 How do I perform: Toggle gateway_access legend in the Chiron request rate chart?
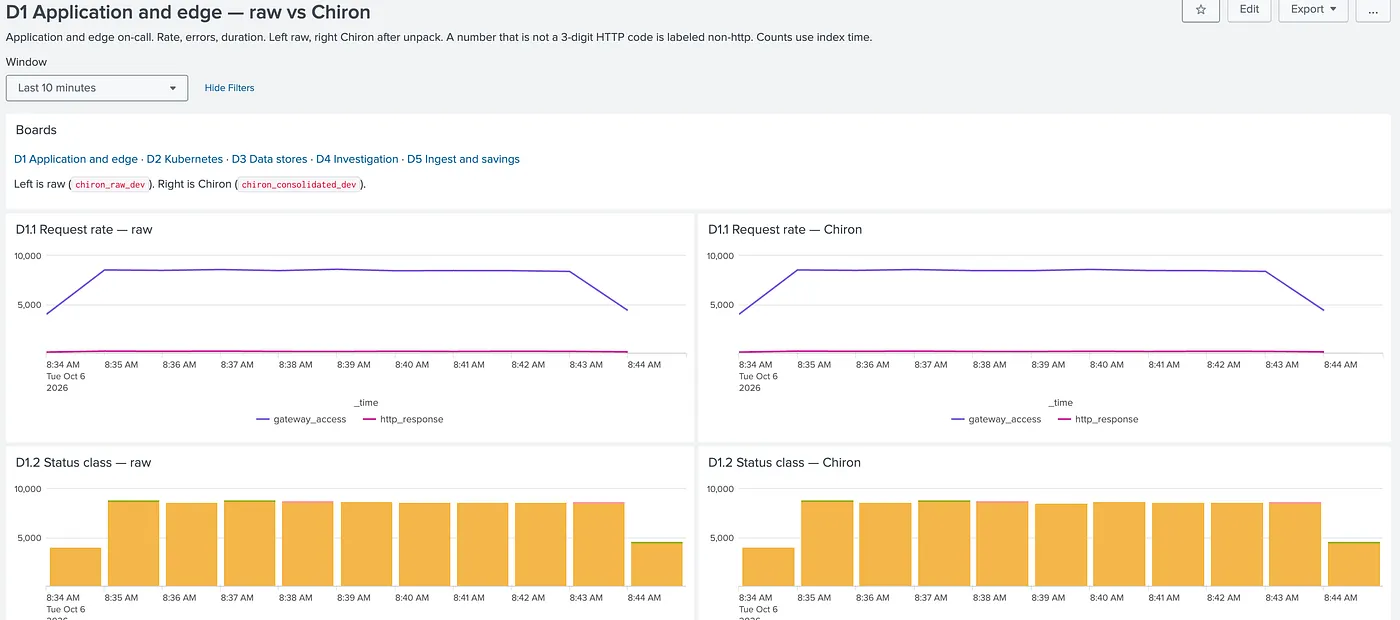(996, 419)
